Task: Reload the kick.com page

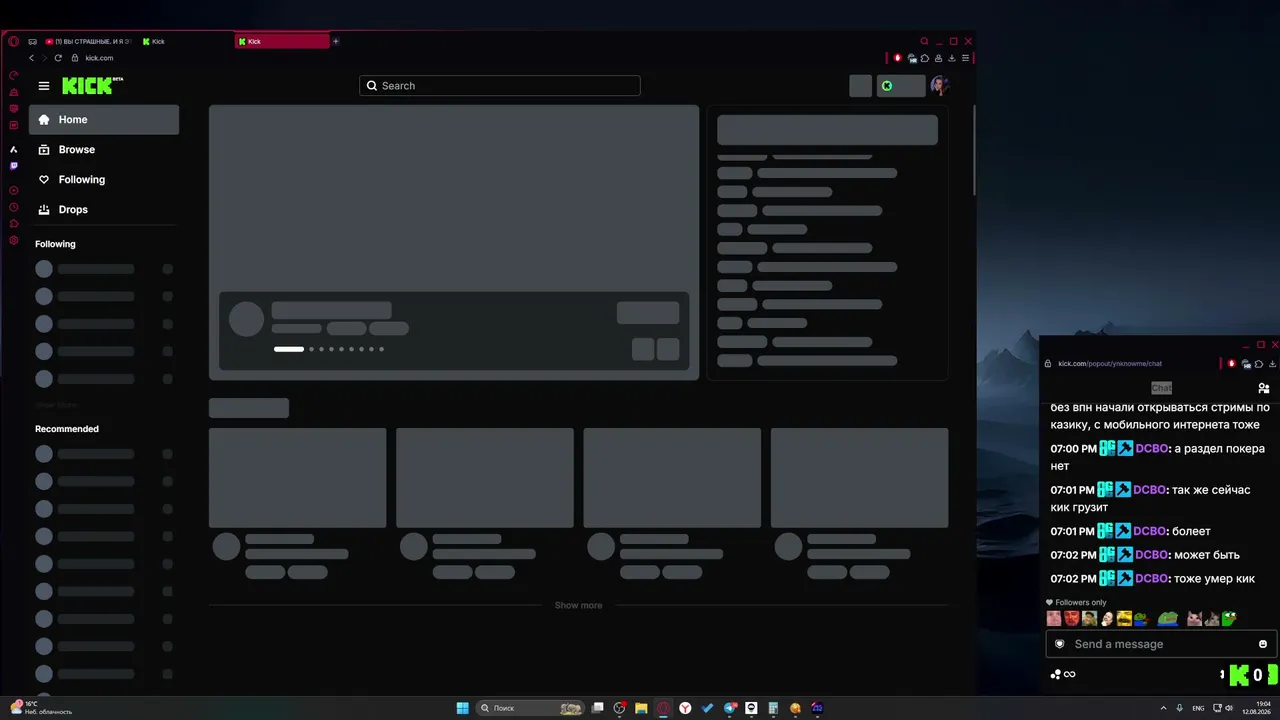Action: point(58,58)
